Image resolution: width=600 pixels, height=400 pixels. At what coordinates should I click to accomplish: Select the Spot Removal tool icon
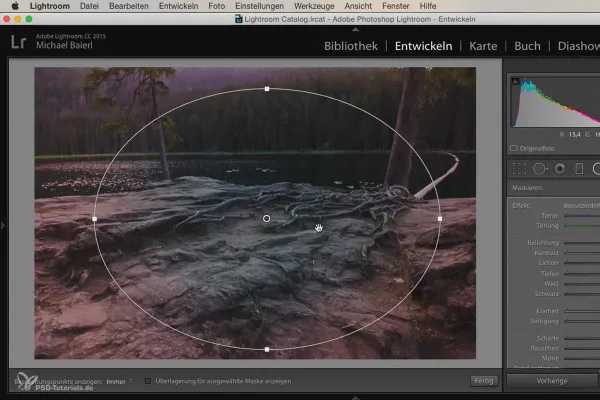pyautogui.click(x=540, y=168)
